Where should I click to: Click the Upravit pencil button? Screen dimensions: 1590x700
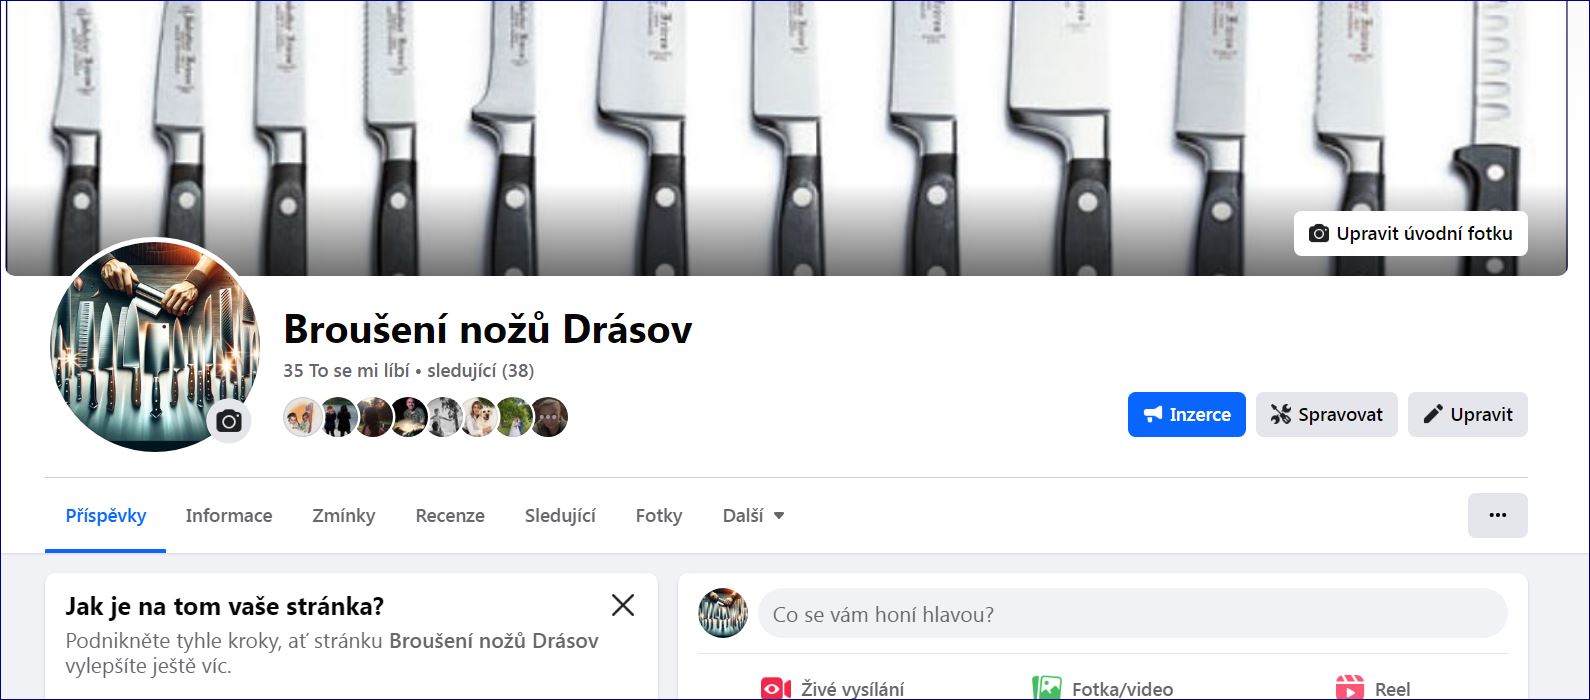(1467, 414)
